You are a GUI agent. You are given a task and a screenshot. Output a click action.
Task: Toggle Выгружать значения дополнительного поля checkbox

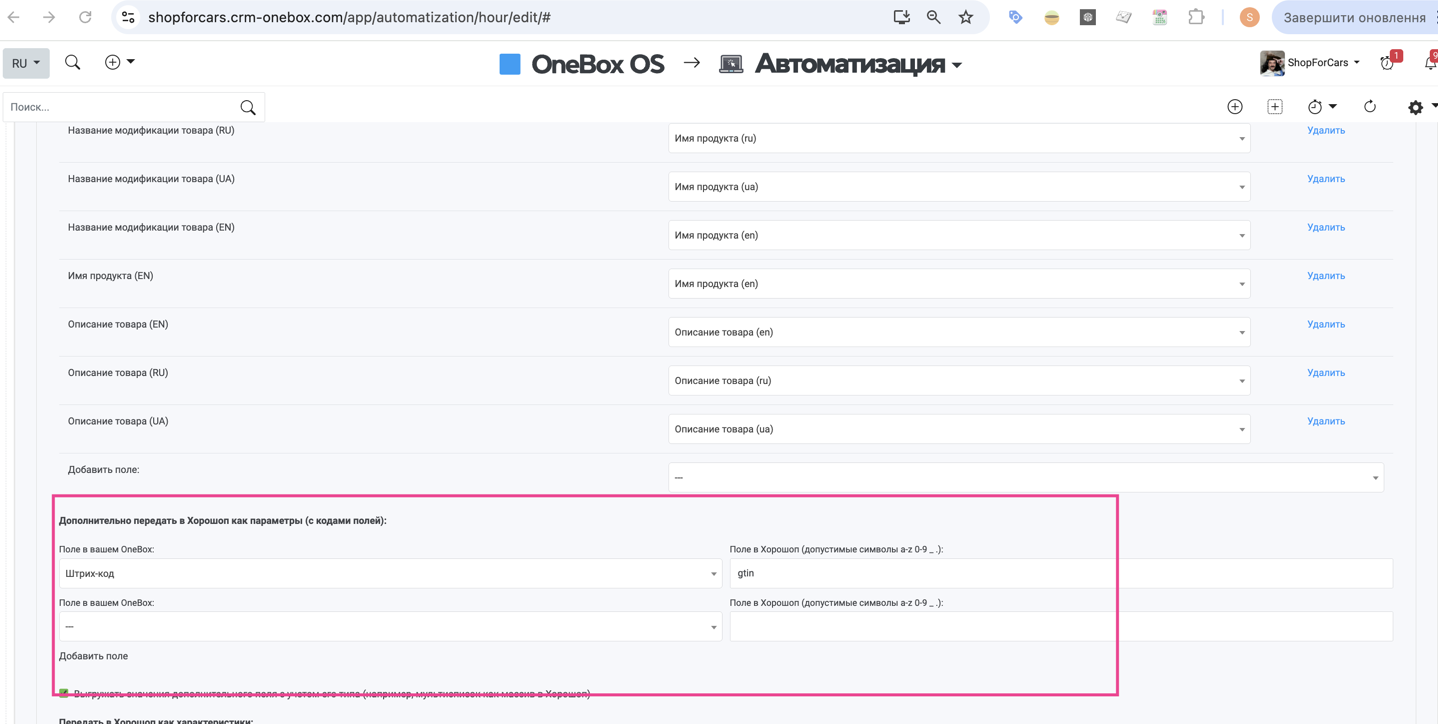64,693
